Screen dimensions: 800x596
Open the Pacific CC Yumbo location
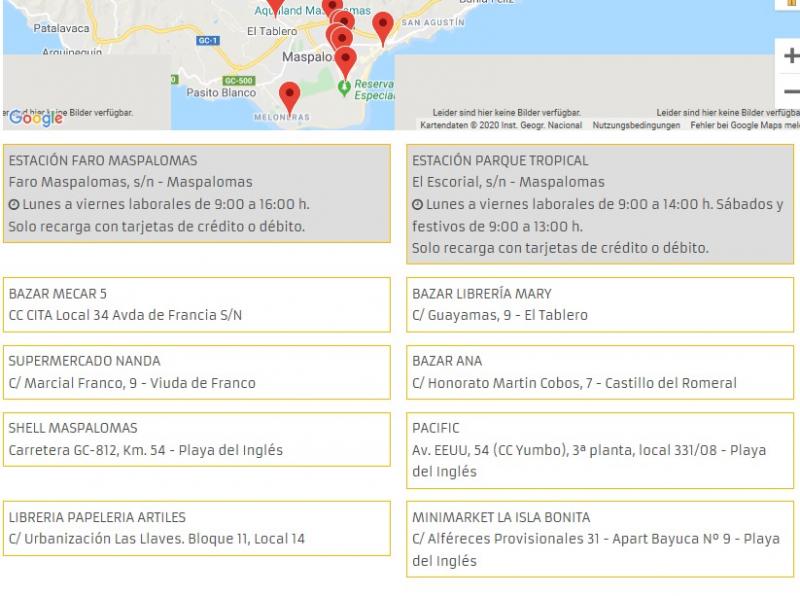[600, 450]
